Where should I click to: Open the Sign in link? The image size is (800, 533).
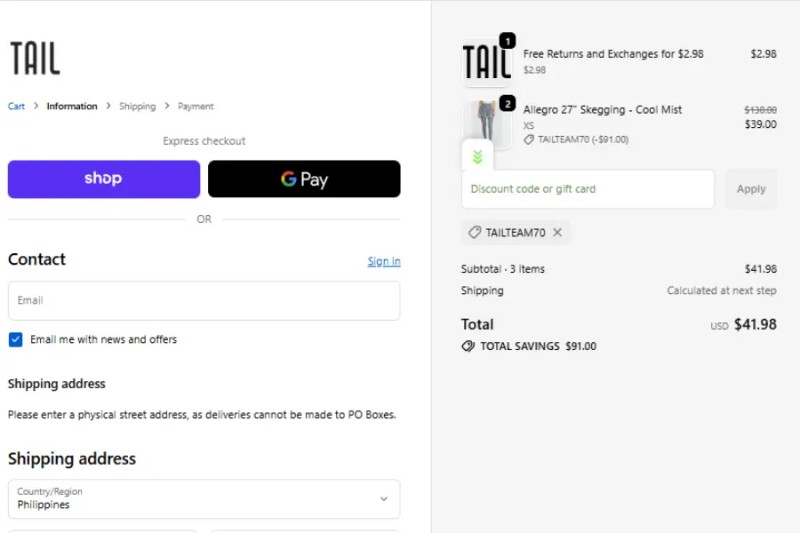(384, 261)
